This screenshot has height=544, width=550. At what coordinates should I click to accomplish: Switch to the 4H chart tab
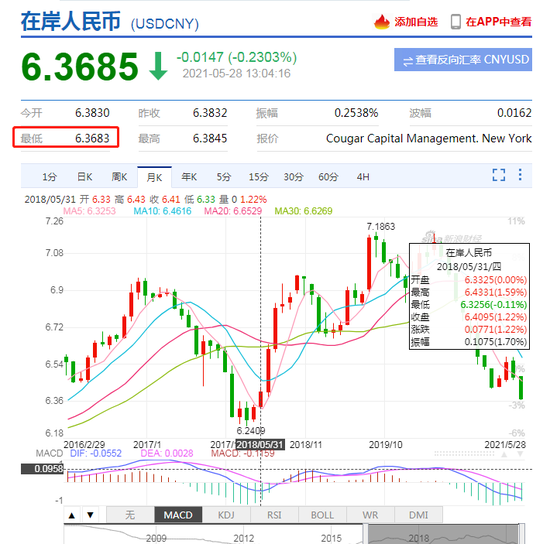pyautogui.click(x=363, y=177)
